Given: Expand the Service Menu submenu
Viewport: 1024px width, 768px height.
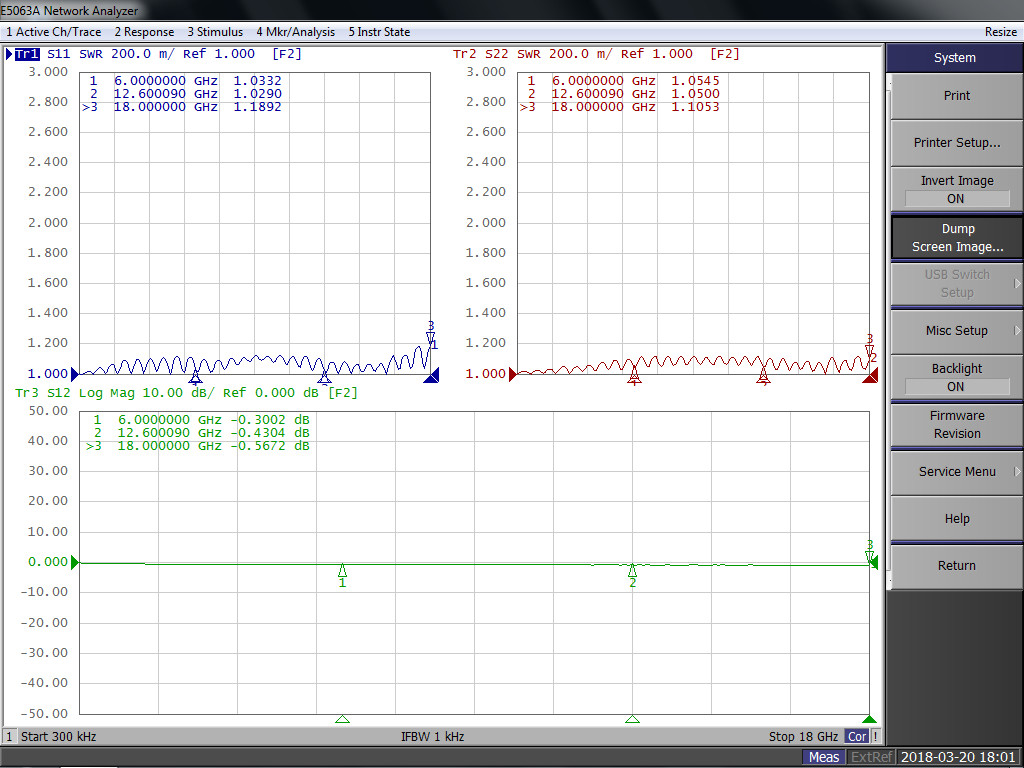Looking at the screenshot, I should click(957, 472).
